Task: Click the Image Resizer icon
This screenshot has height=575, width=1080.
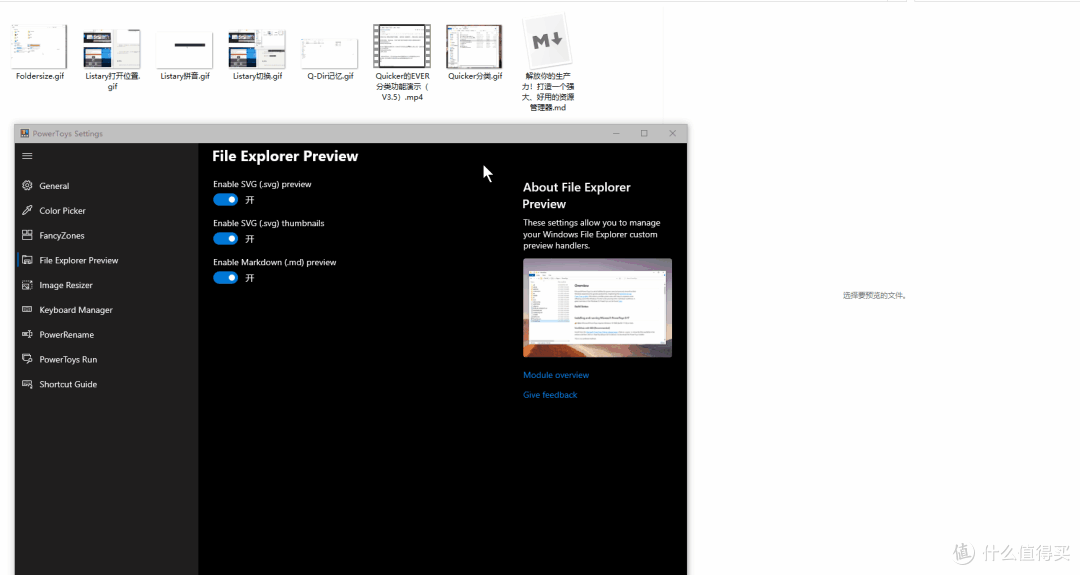Action: point(27,284)
